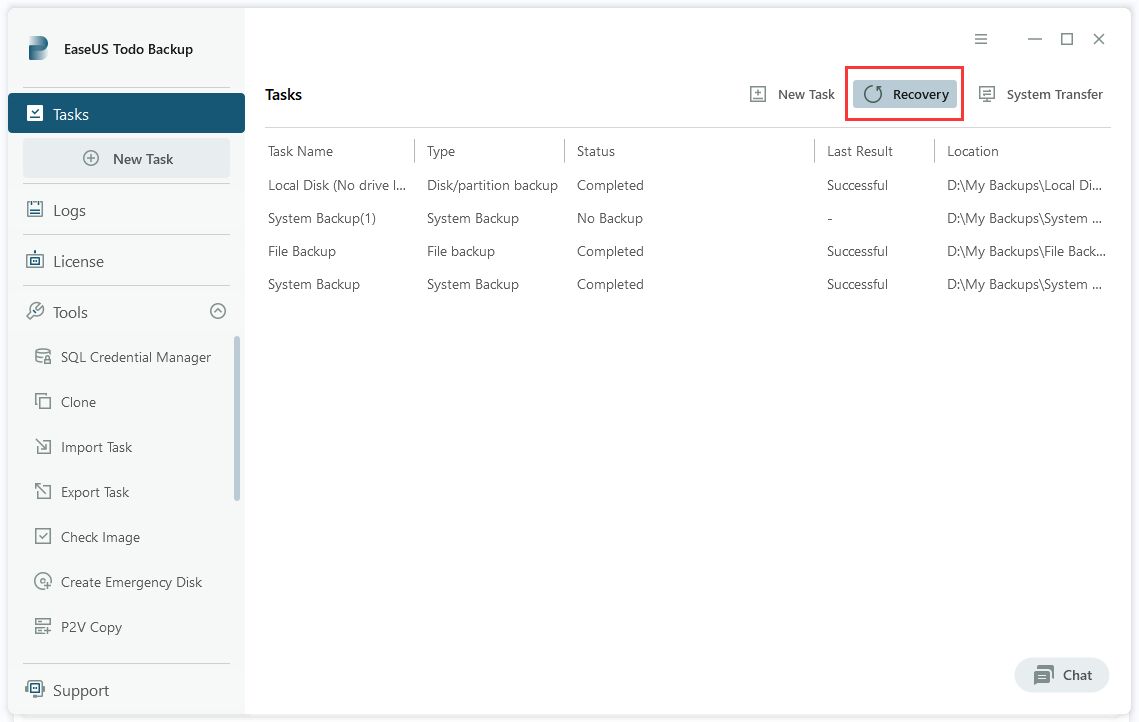Click the SQL Credential Manager icon

coord(43,357)
